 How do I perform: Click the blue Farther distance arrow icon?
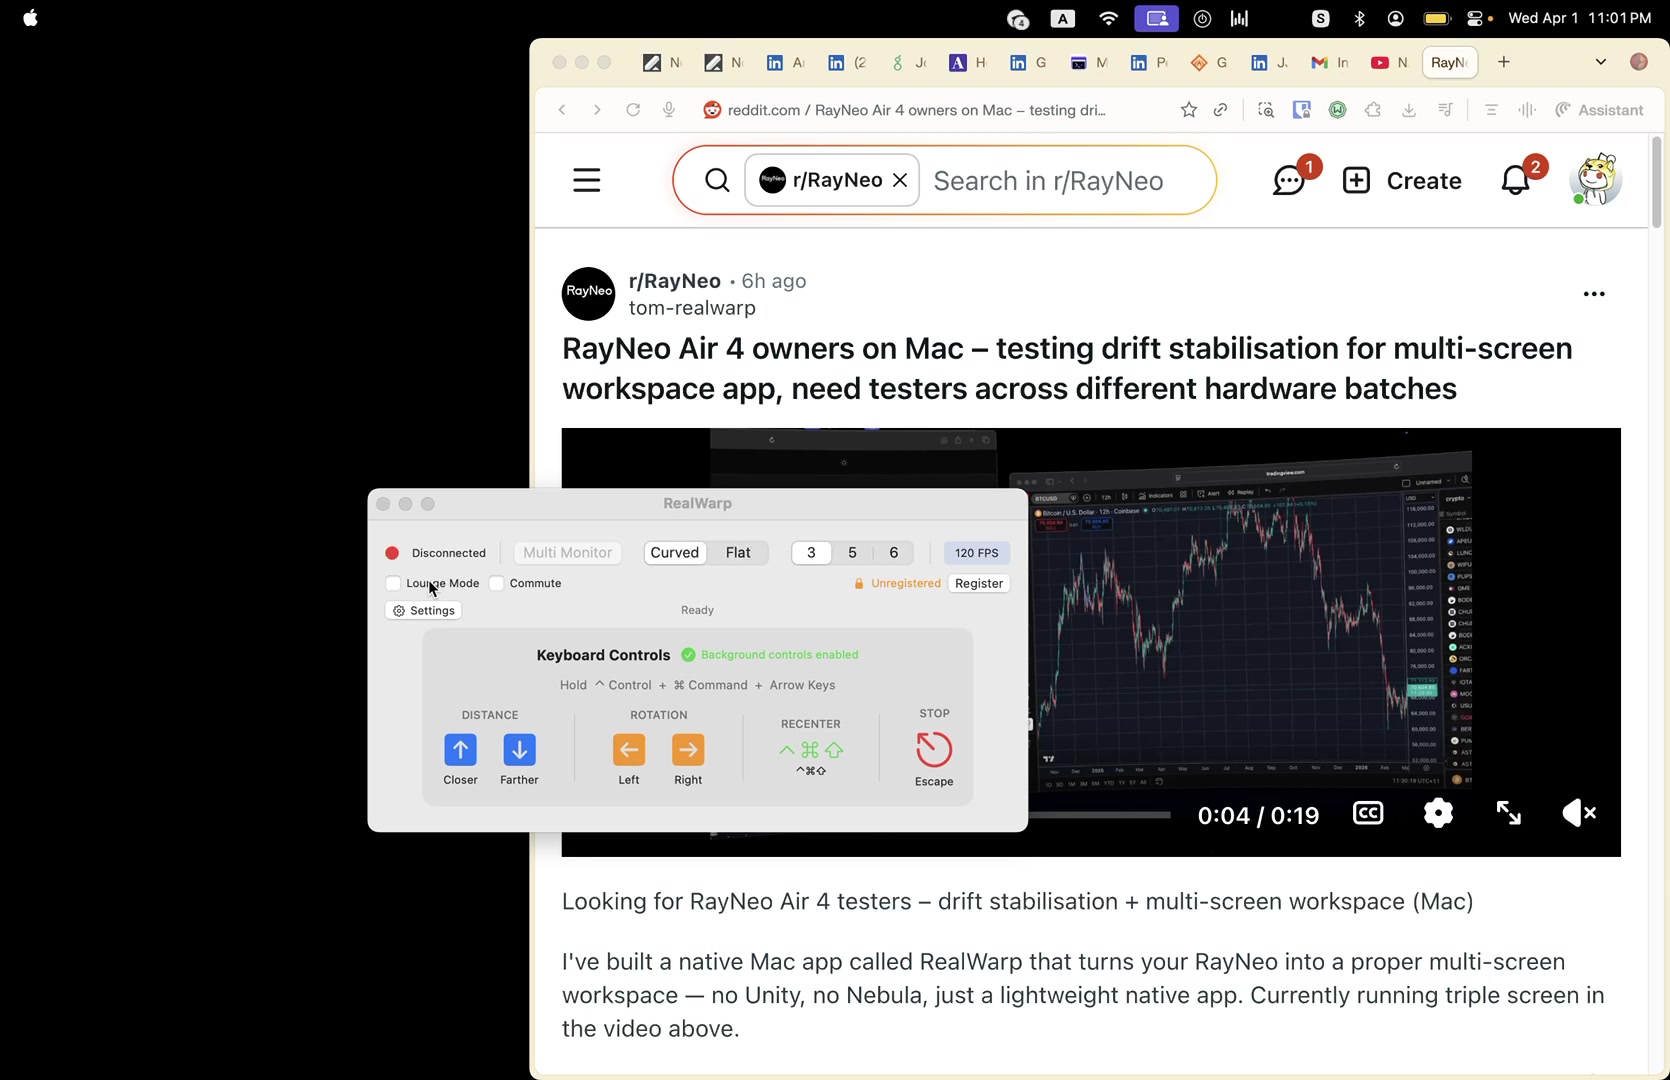519,750
